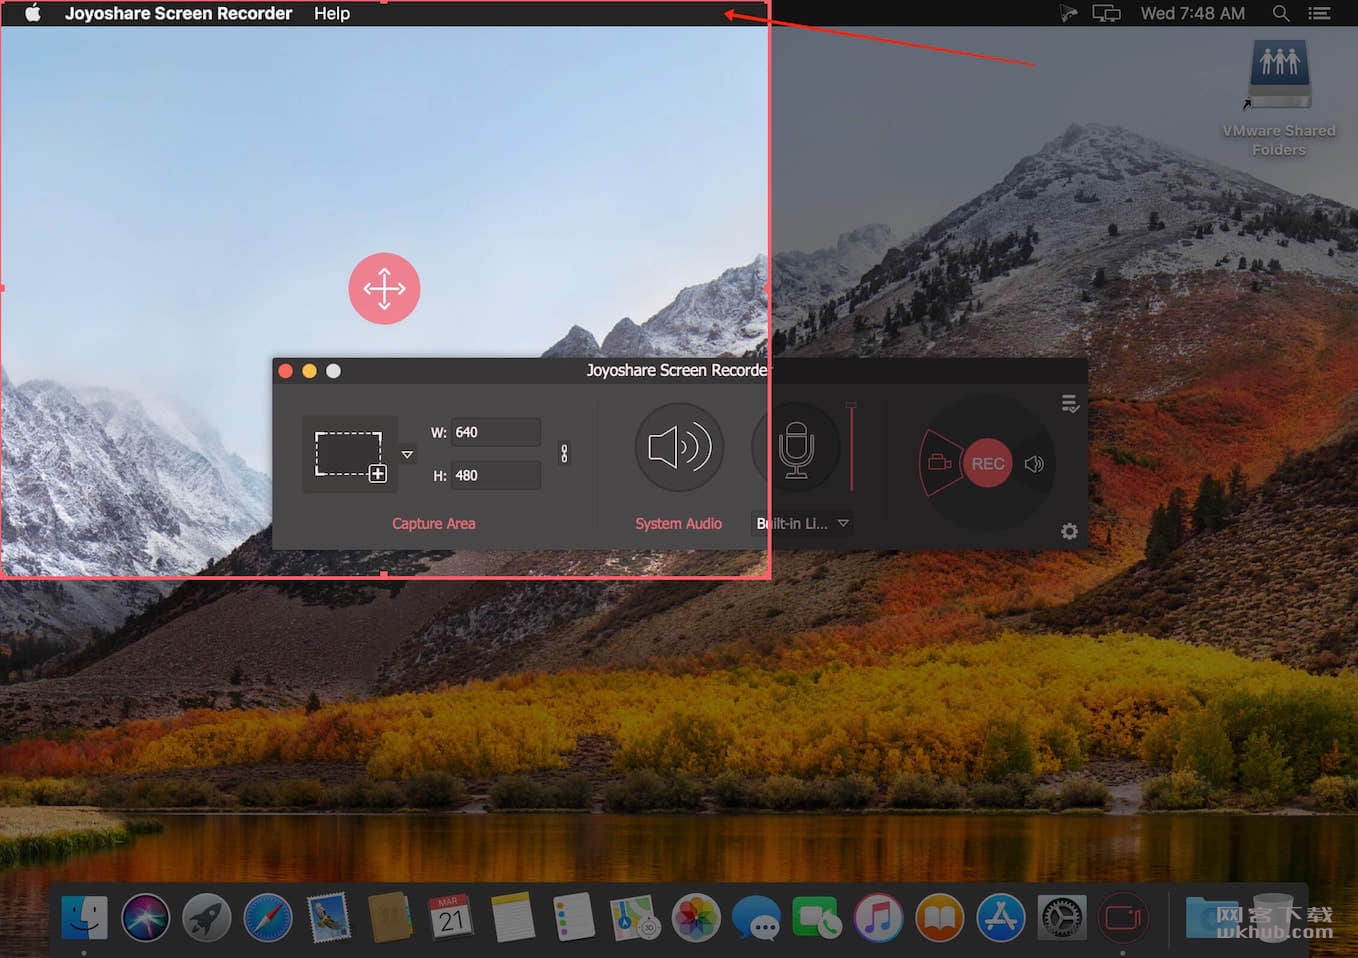The image size is (1358, 958).
Task: Toggle the System Audio speaker icon
Action: click(679, 447)
